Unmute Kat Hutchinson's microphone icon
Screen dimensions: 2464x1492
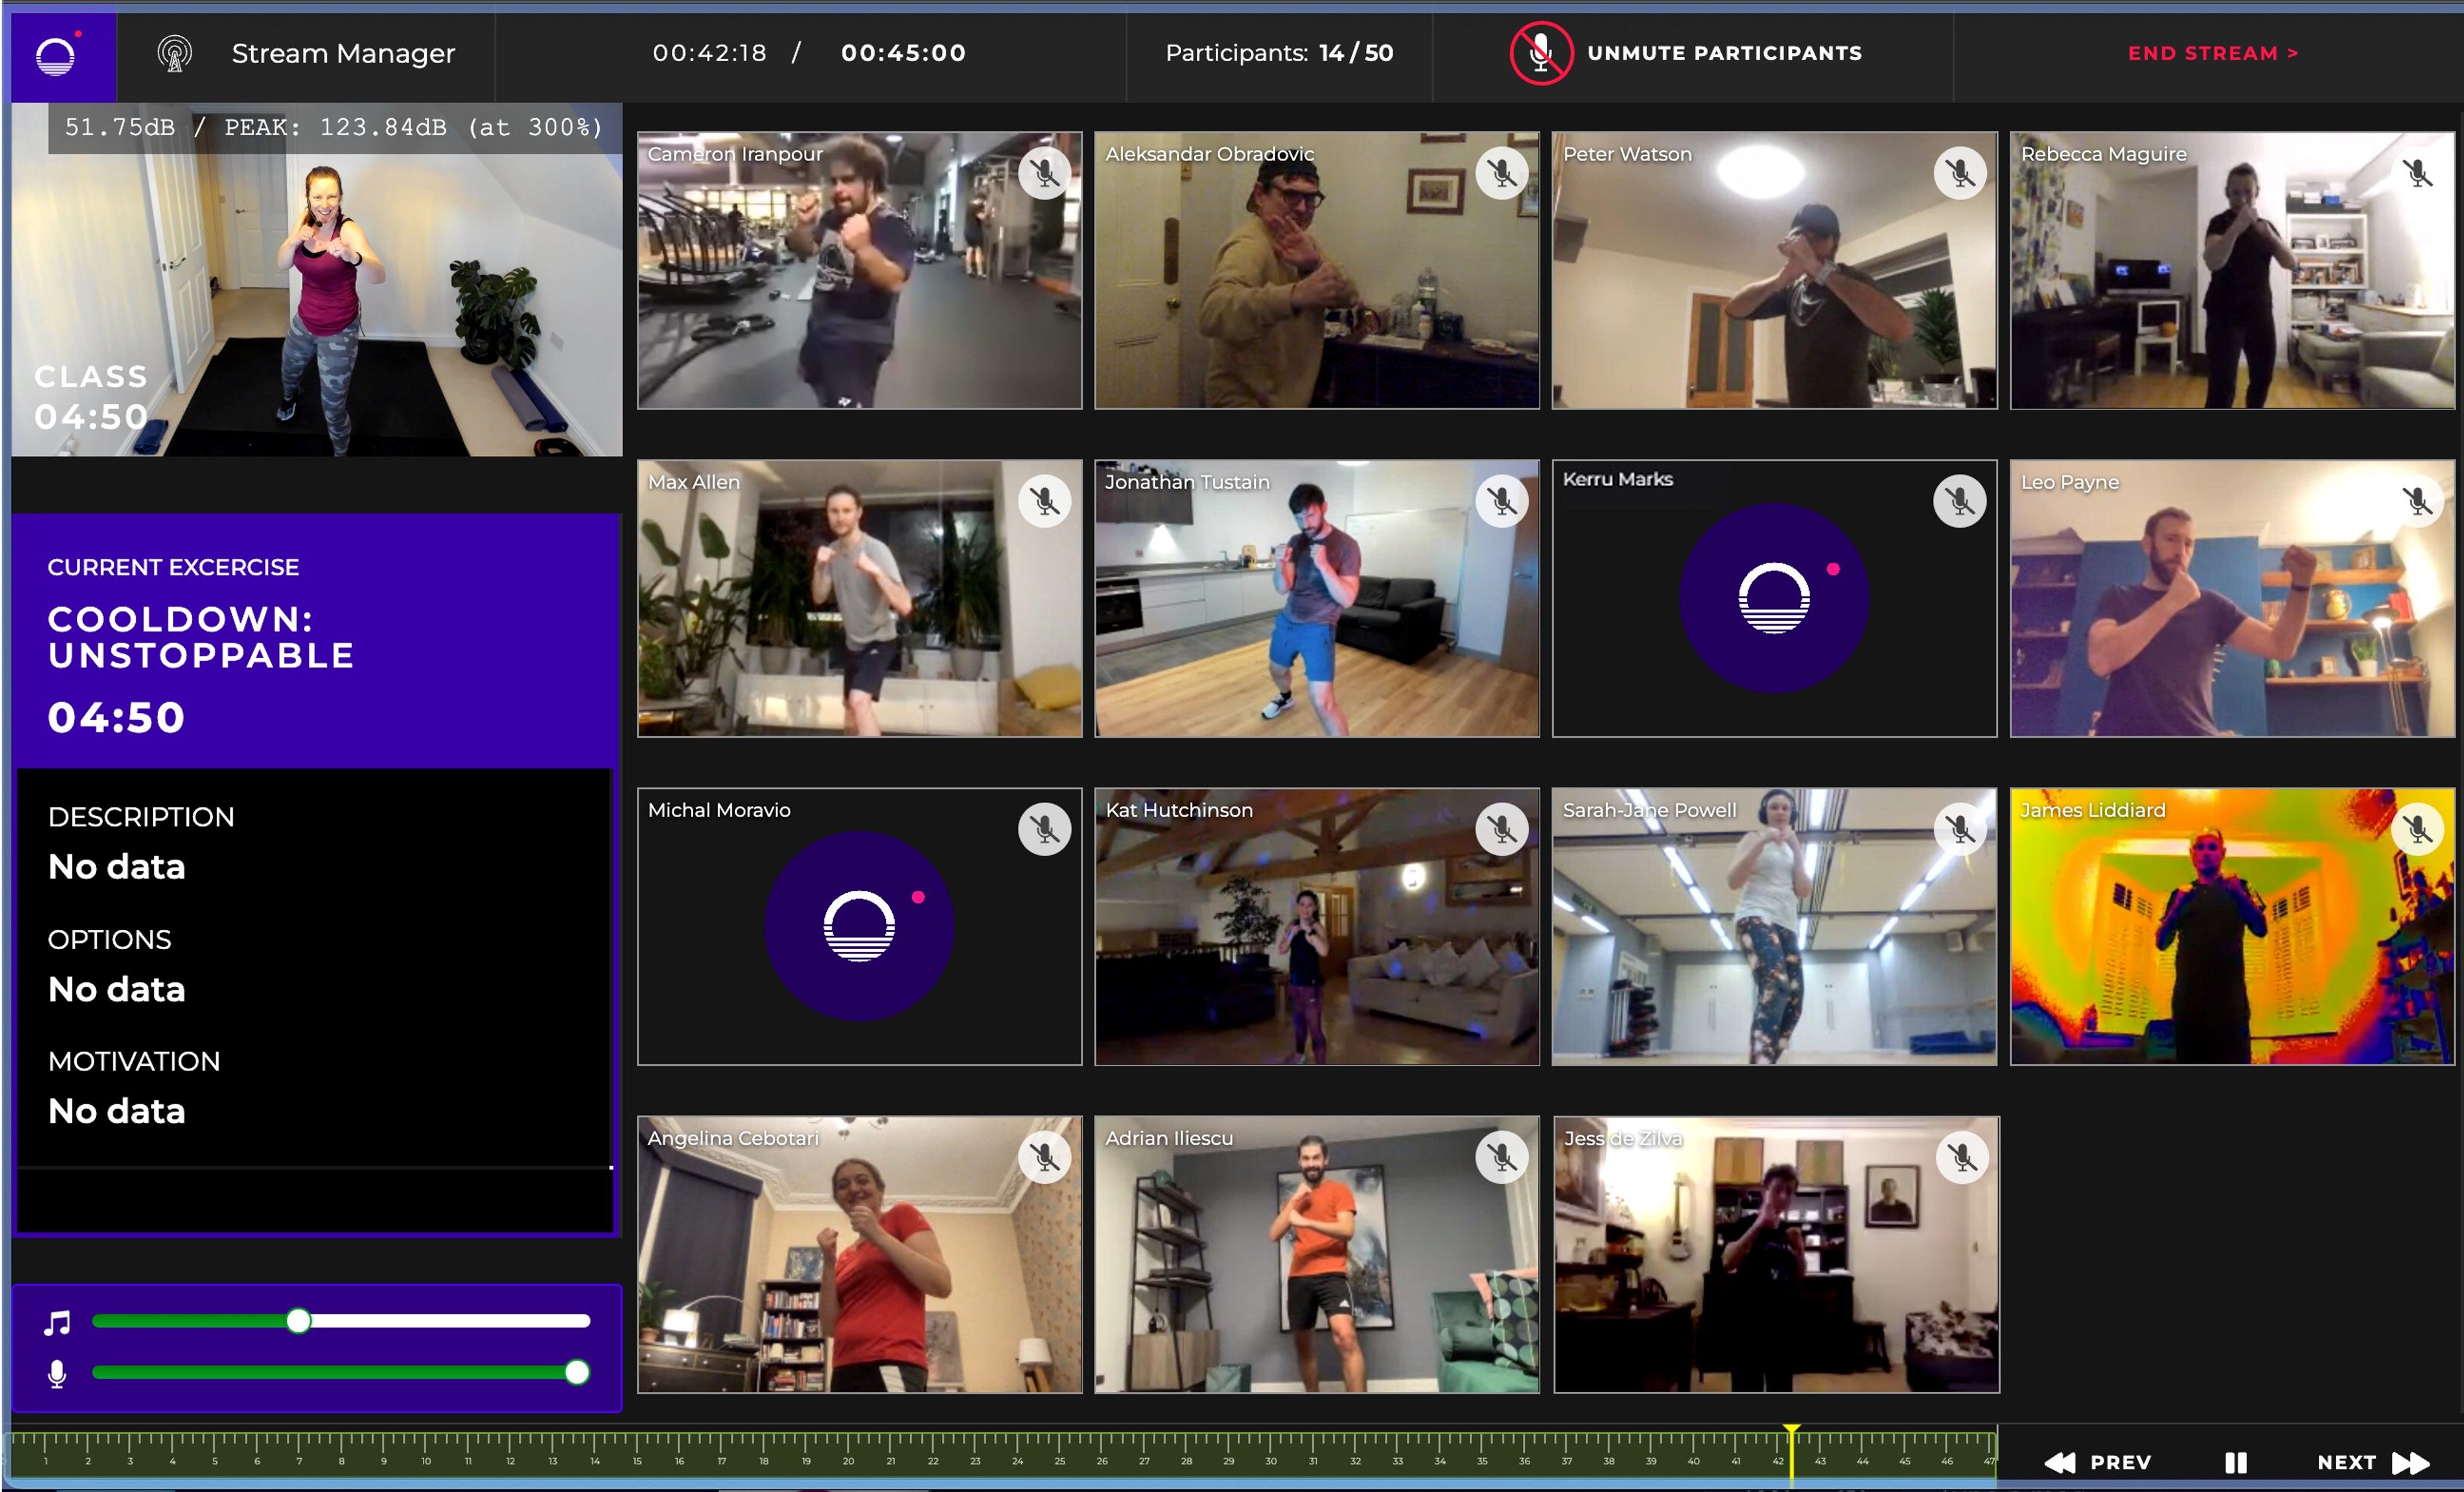click(1502, 829)
